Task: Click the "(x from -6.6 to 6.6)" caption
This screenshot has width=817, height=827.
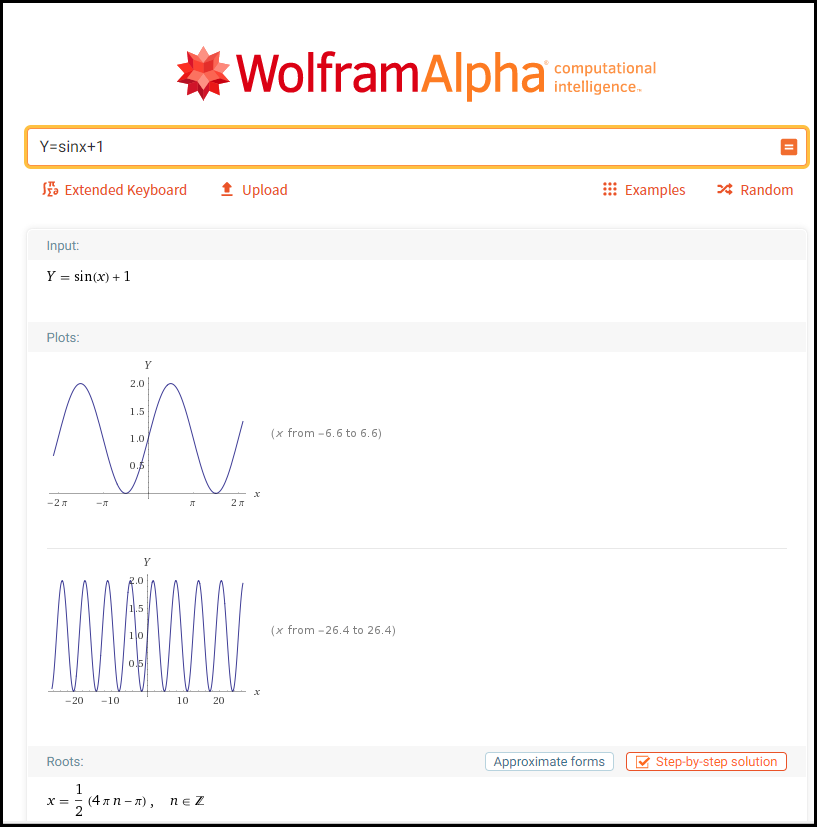Action: (326, 434)
